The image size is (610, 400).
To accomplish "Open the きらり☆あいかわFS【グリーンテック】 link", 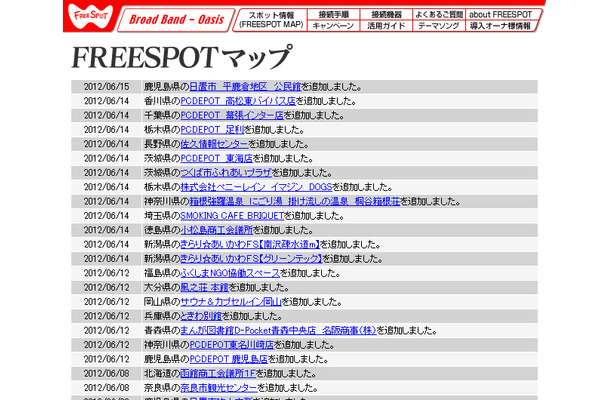I will 251,259.
